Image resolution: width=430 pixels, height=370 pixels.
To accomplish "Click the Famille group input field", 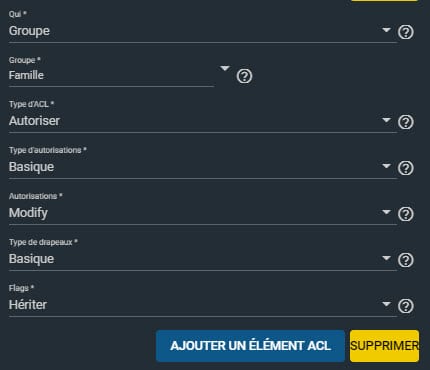I will [x=111, y=75].
